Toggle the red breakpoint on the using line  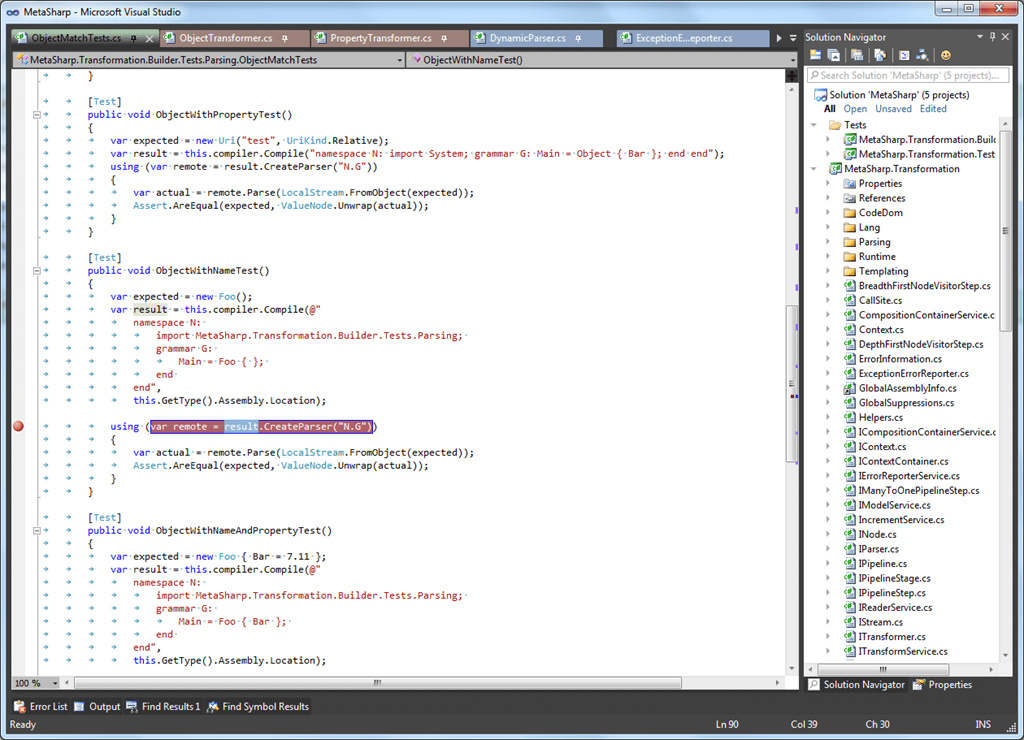point(18,426)
